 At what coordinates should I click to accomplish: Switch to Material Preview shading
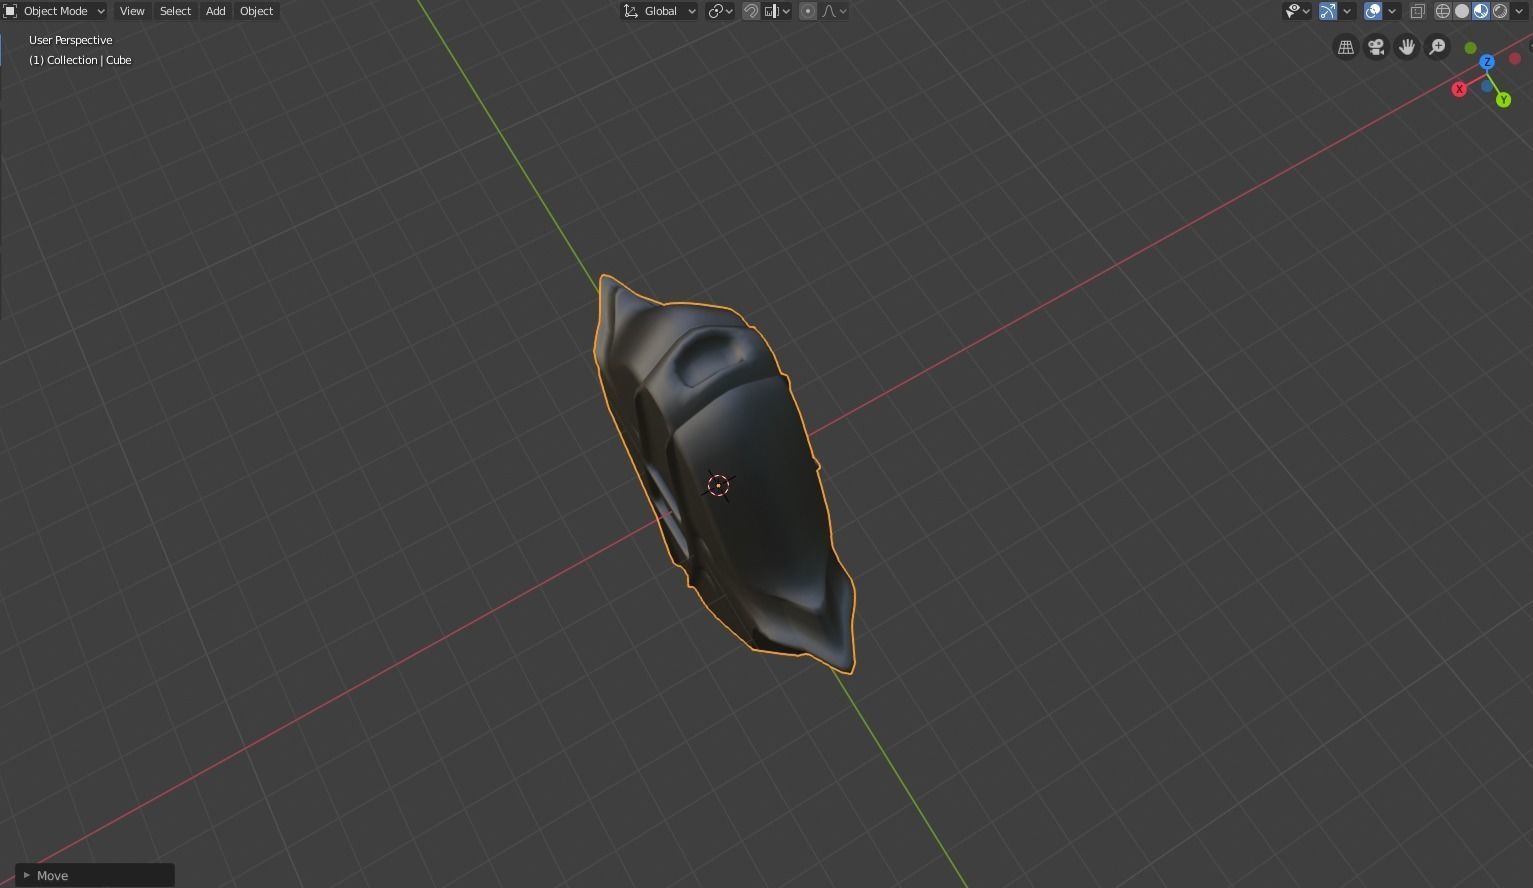click(x=1481, y=11)
